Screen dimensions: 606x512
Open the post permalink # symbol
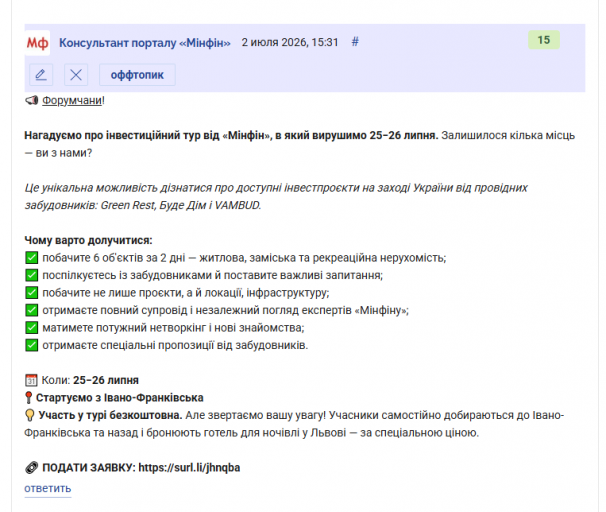pyautogui.click(x=355, y=42)
